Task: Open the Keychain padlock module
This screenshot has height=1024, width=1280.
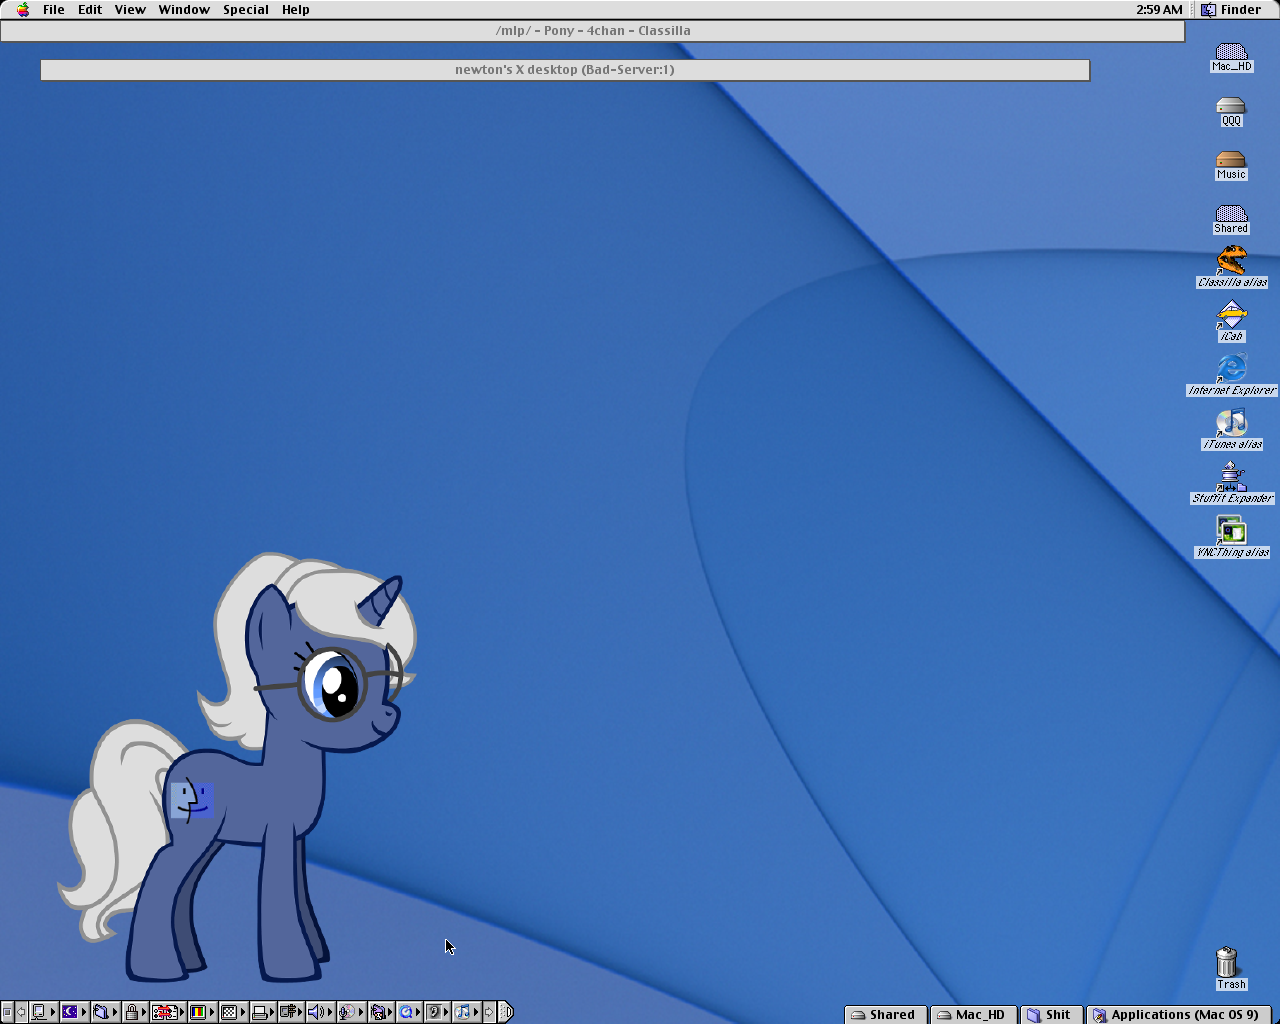Action: pos(135,1012)
